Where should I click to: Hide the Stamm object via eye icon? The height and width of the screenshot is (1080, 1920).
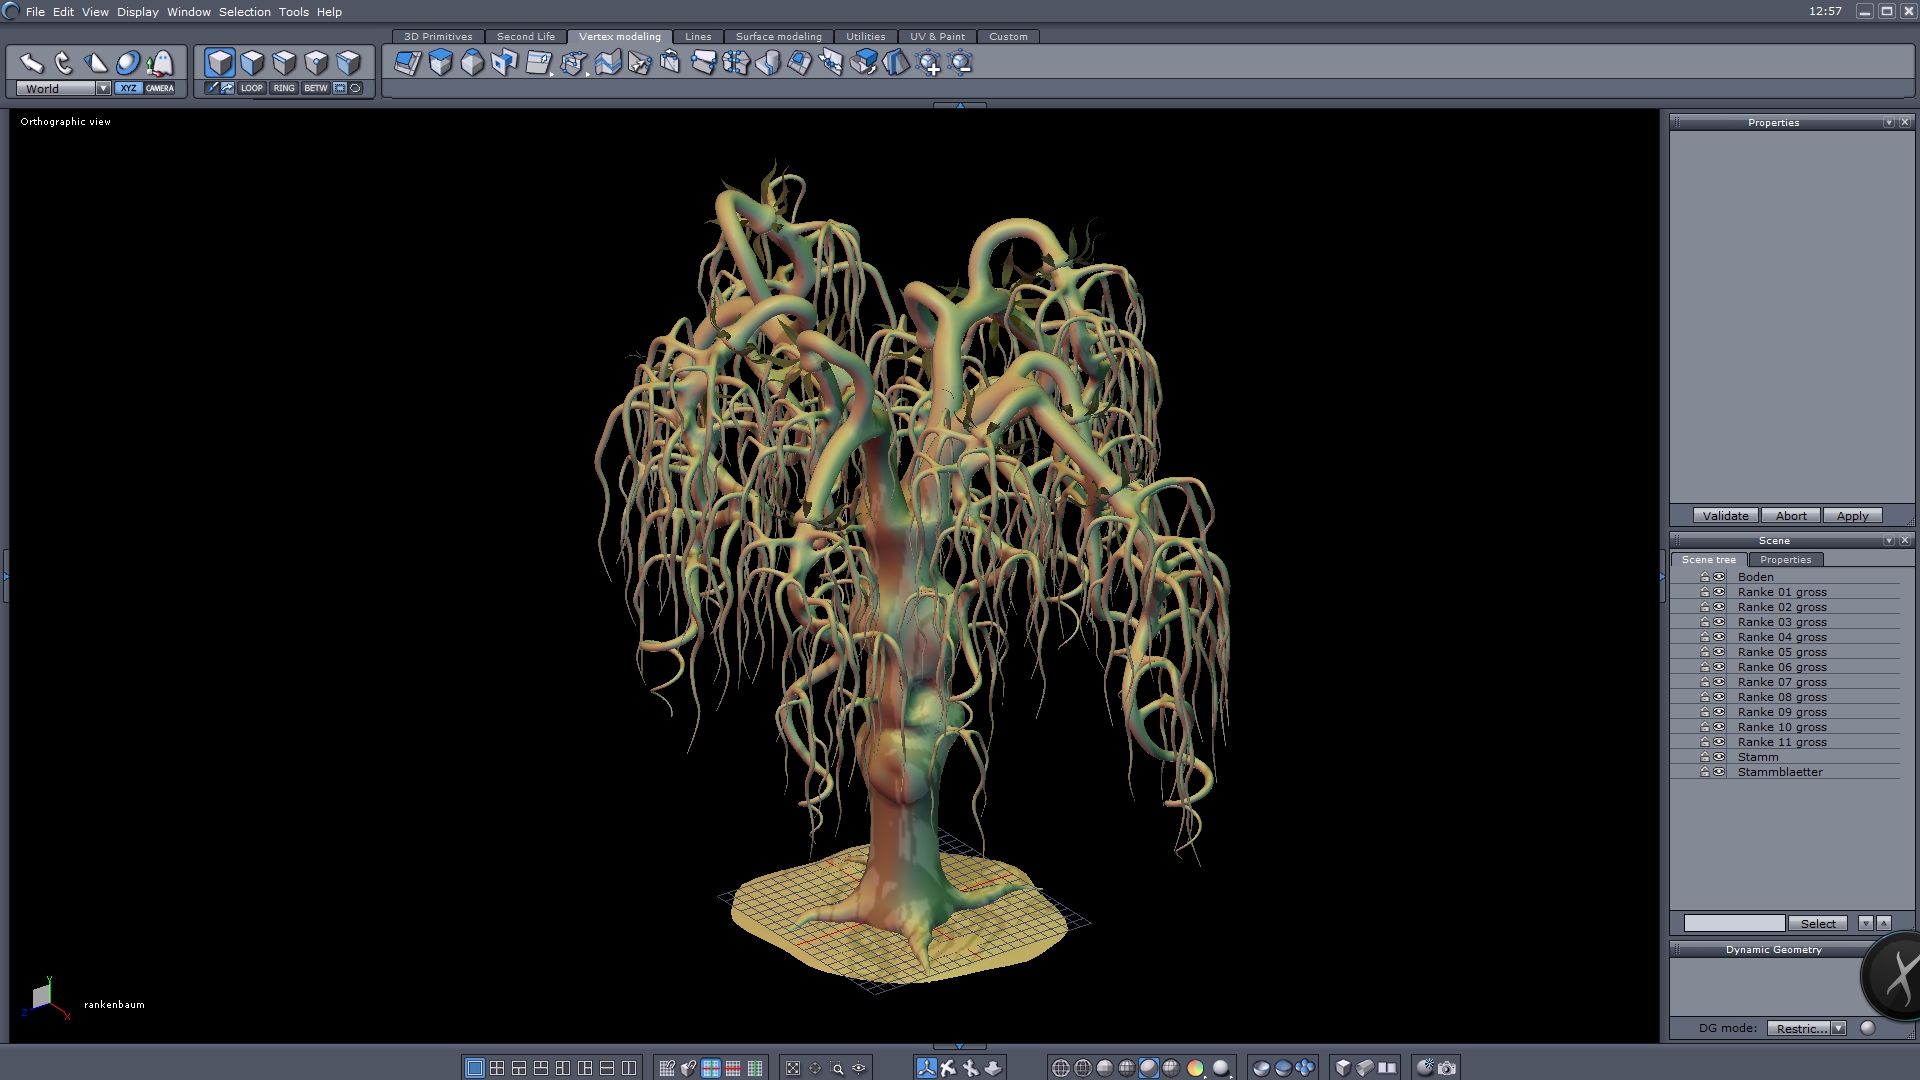coord(1719,757)
